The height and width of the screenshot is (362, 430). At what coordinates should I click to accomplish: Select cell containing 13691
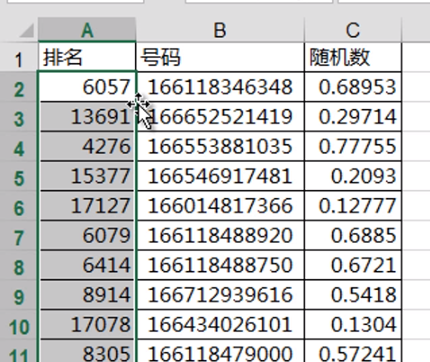87,117
